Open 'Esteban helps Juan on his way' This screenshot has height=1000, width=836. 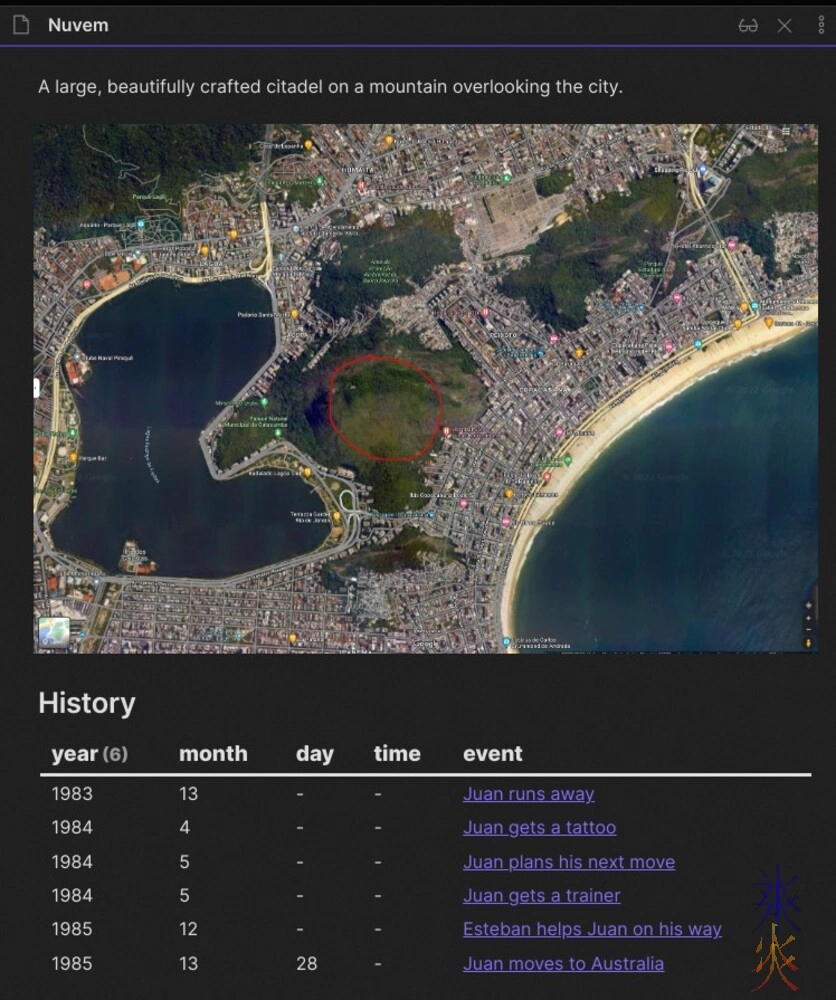click(591, 930)
